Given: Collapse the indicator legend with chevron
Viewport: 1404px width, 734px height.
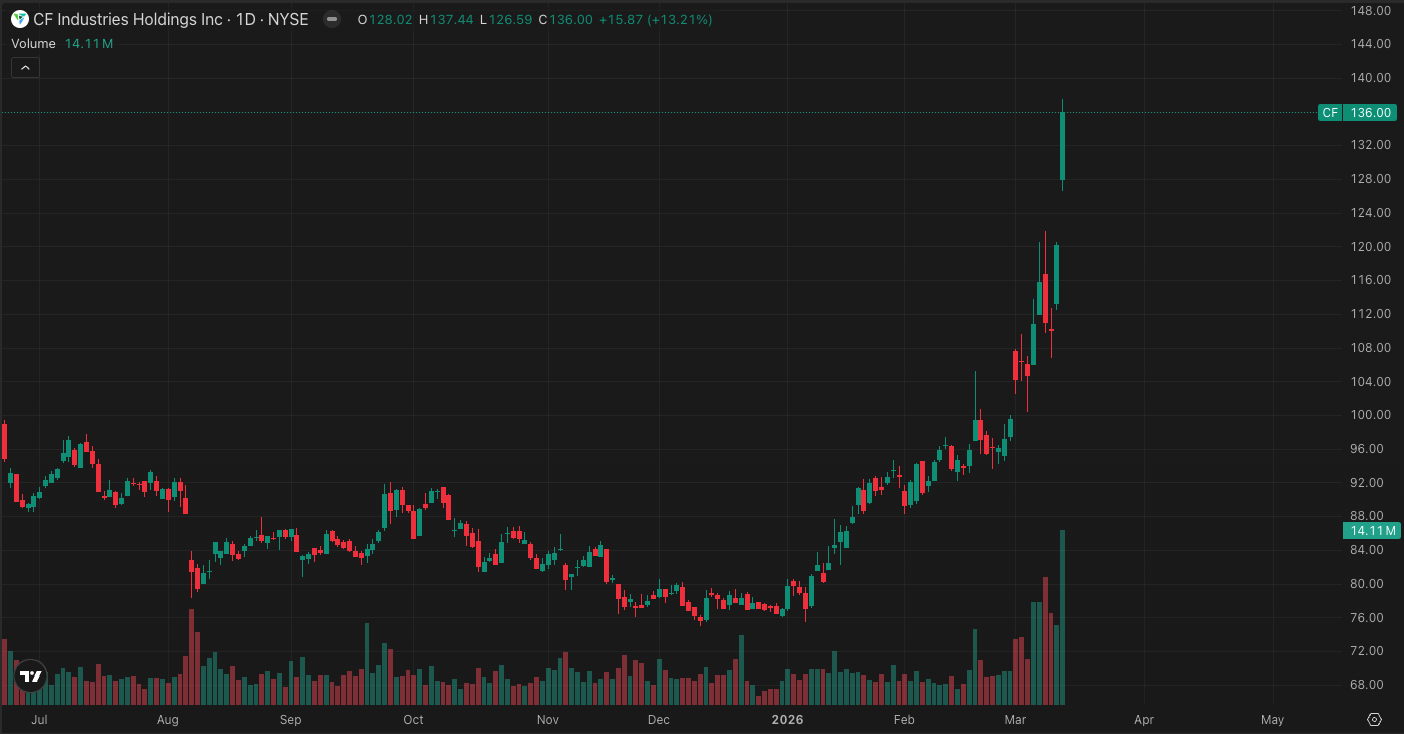Looking at the screenshot, I should tap(25, 67).
